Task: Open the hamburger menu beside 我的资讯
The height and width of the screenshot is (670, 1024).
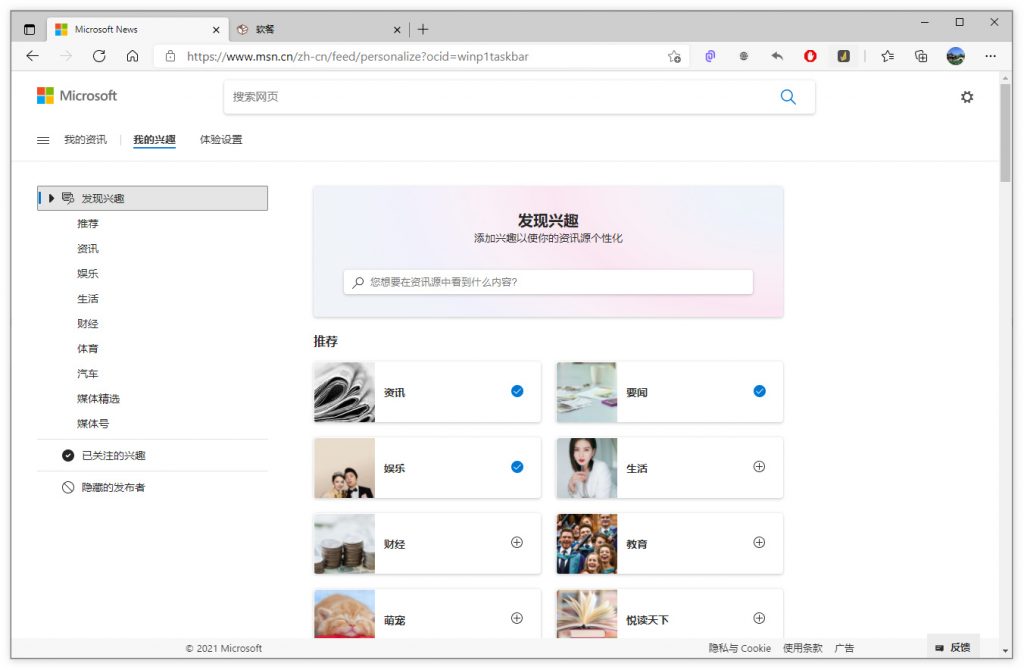Action: pos(43,140)
